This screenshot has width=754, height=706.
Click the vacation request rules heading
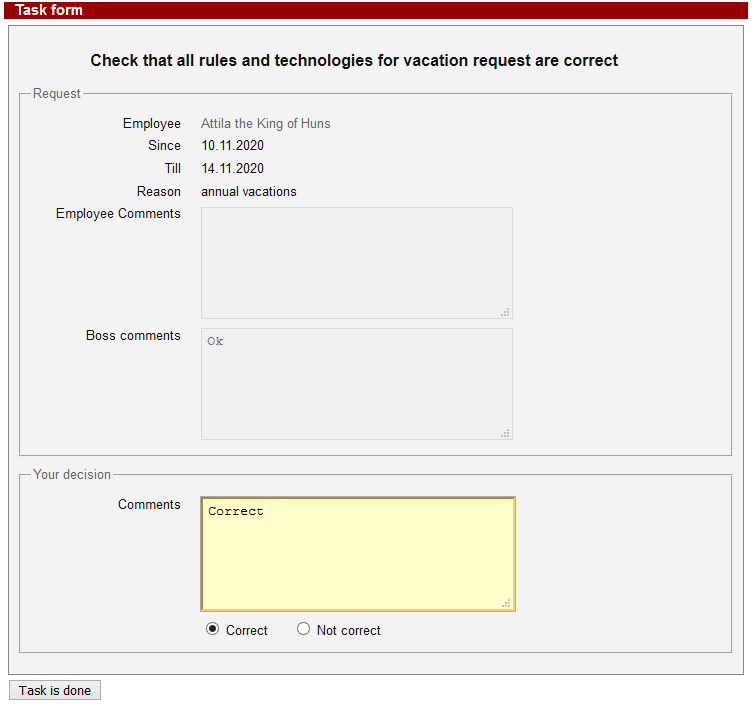pyautogui.click(x=354, y=61)
